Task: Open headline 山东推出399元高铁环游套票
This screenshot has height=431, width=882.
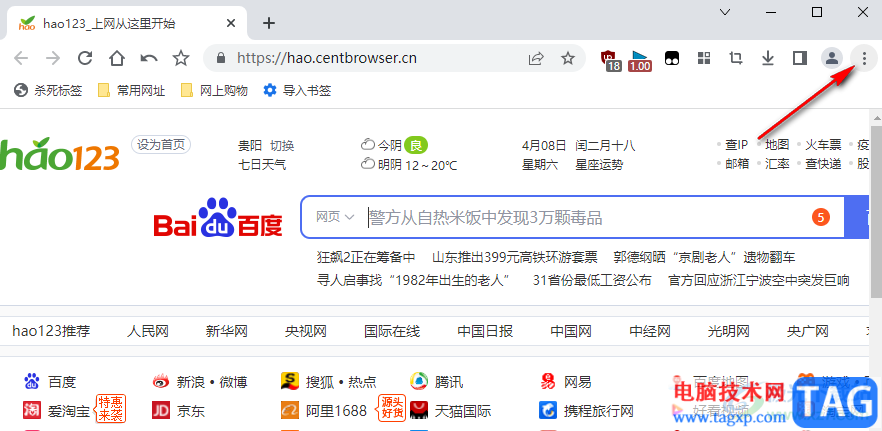Action: click(x=515, y=258)
